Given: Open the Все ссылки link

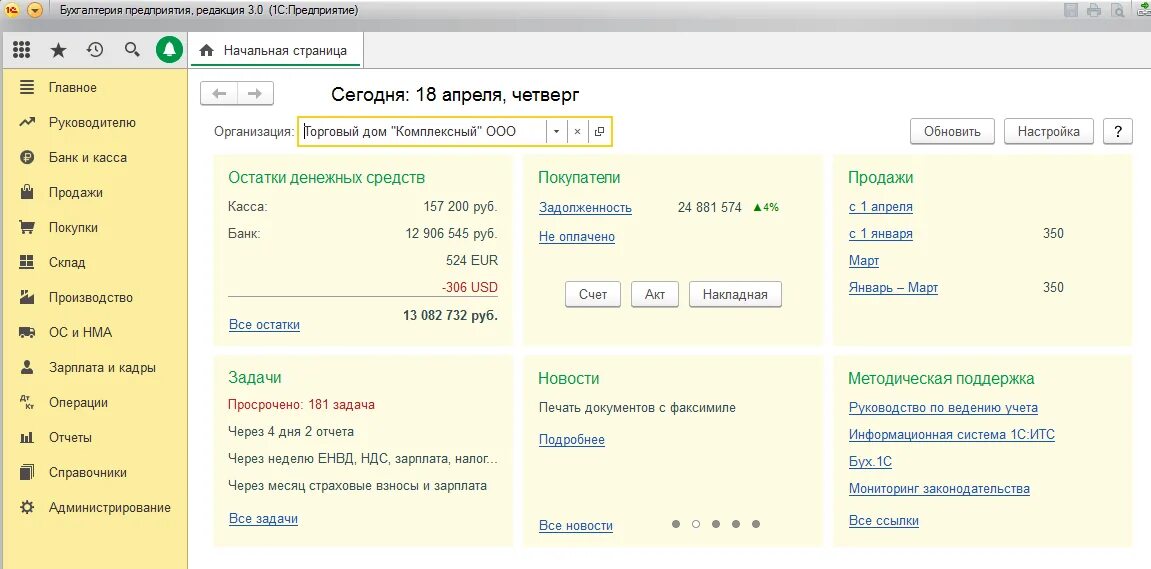Looking at the screenshot, I should (884, 521).
